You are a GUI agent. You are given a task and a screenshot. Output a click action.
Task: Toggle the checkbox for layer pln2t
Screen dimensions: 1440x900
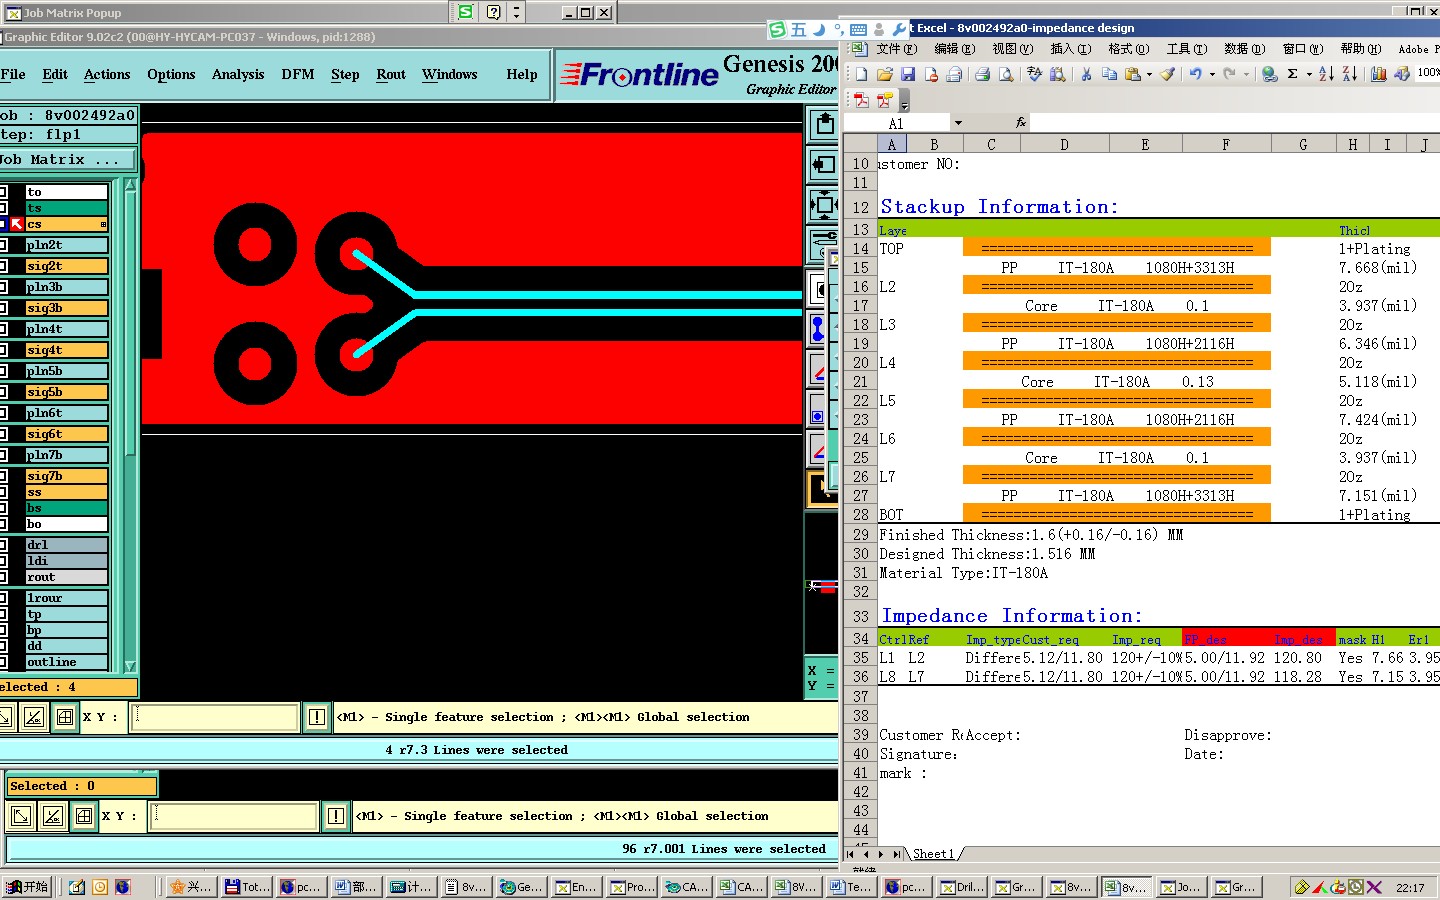[x=4, y=245]
